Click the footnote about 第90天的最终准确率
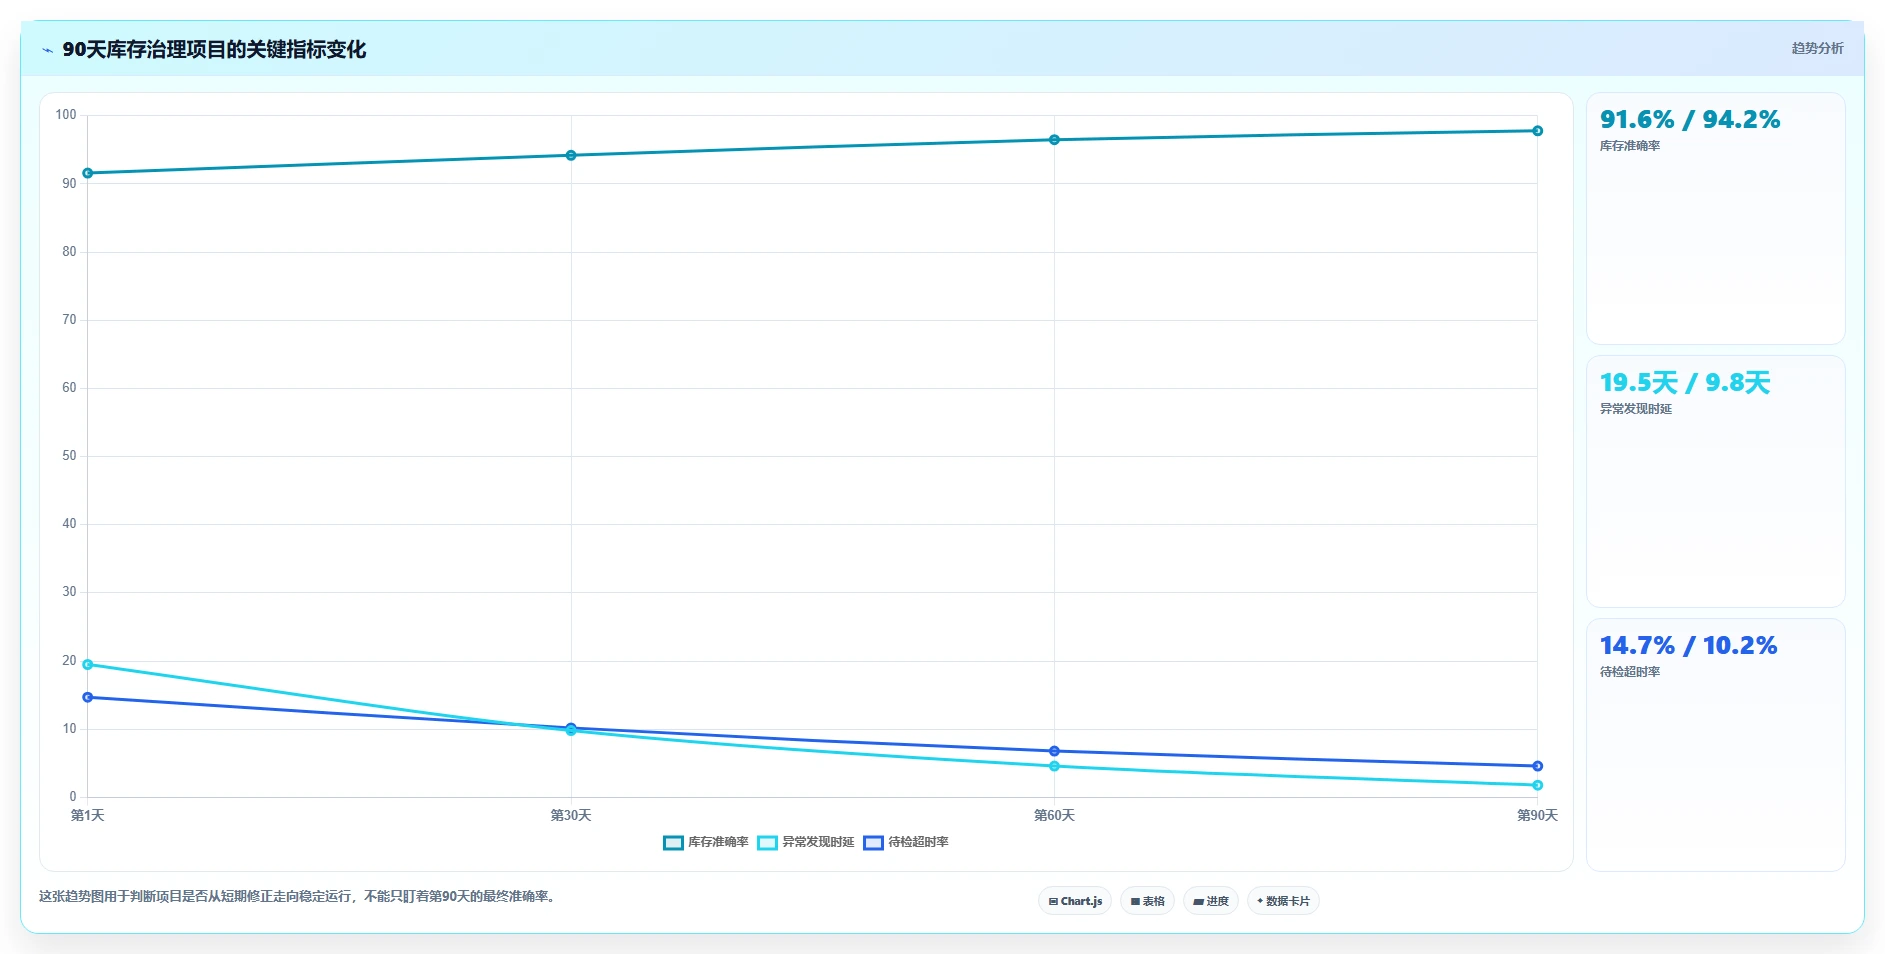This screenshot has height=954, width=1885. [299, 896]
